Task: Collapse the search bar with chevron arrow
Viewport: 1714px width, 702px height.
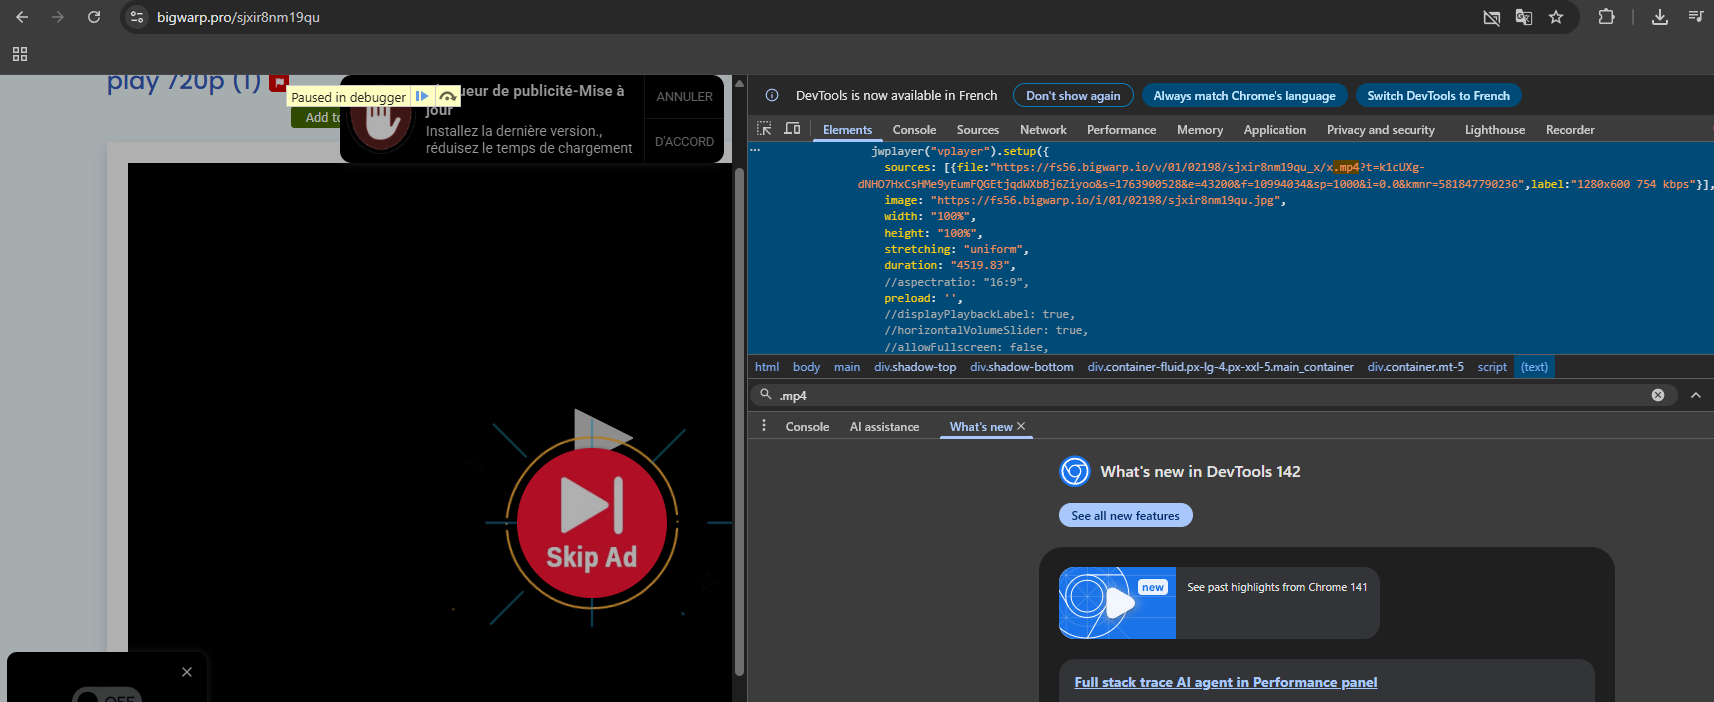Action: pos(1696,395)
